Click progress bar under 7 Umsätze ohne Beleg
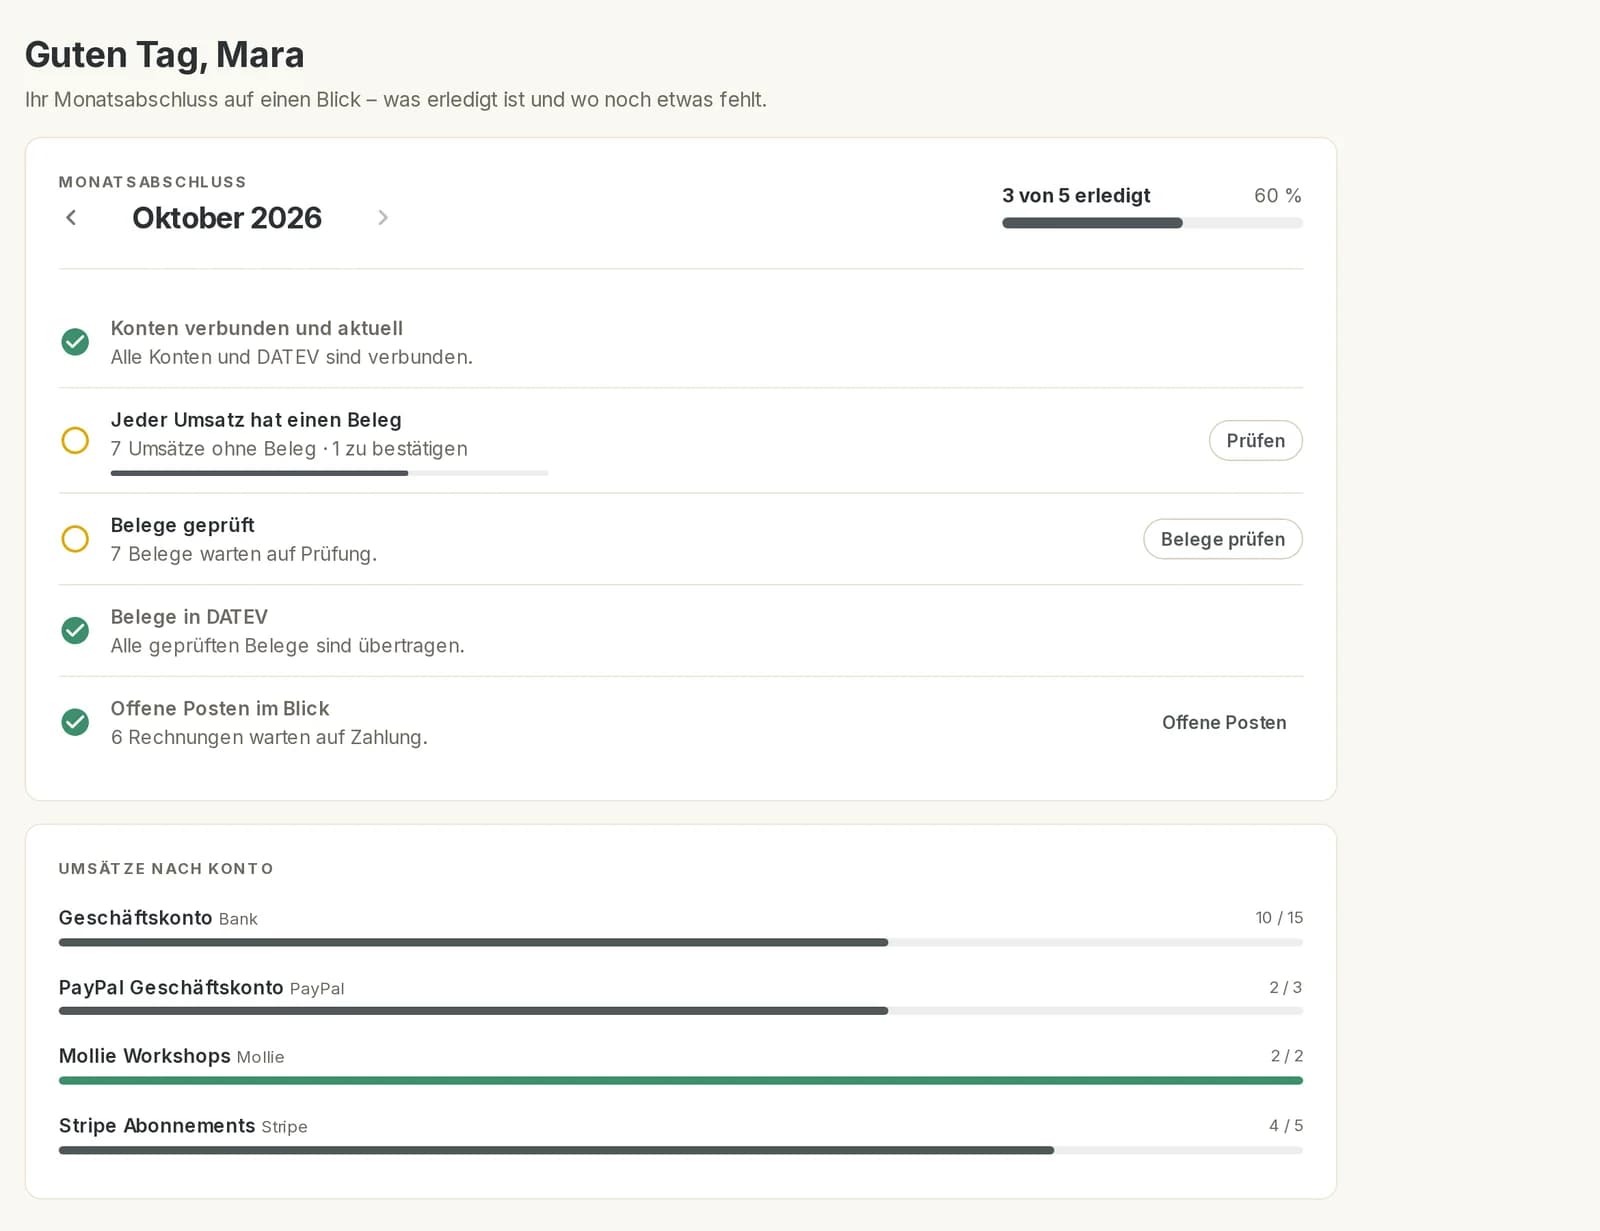Screen dimensions: 1600x1231 pyautogui.click(x=329, y=473)
